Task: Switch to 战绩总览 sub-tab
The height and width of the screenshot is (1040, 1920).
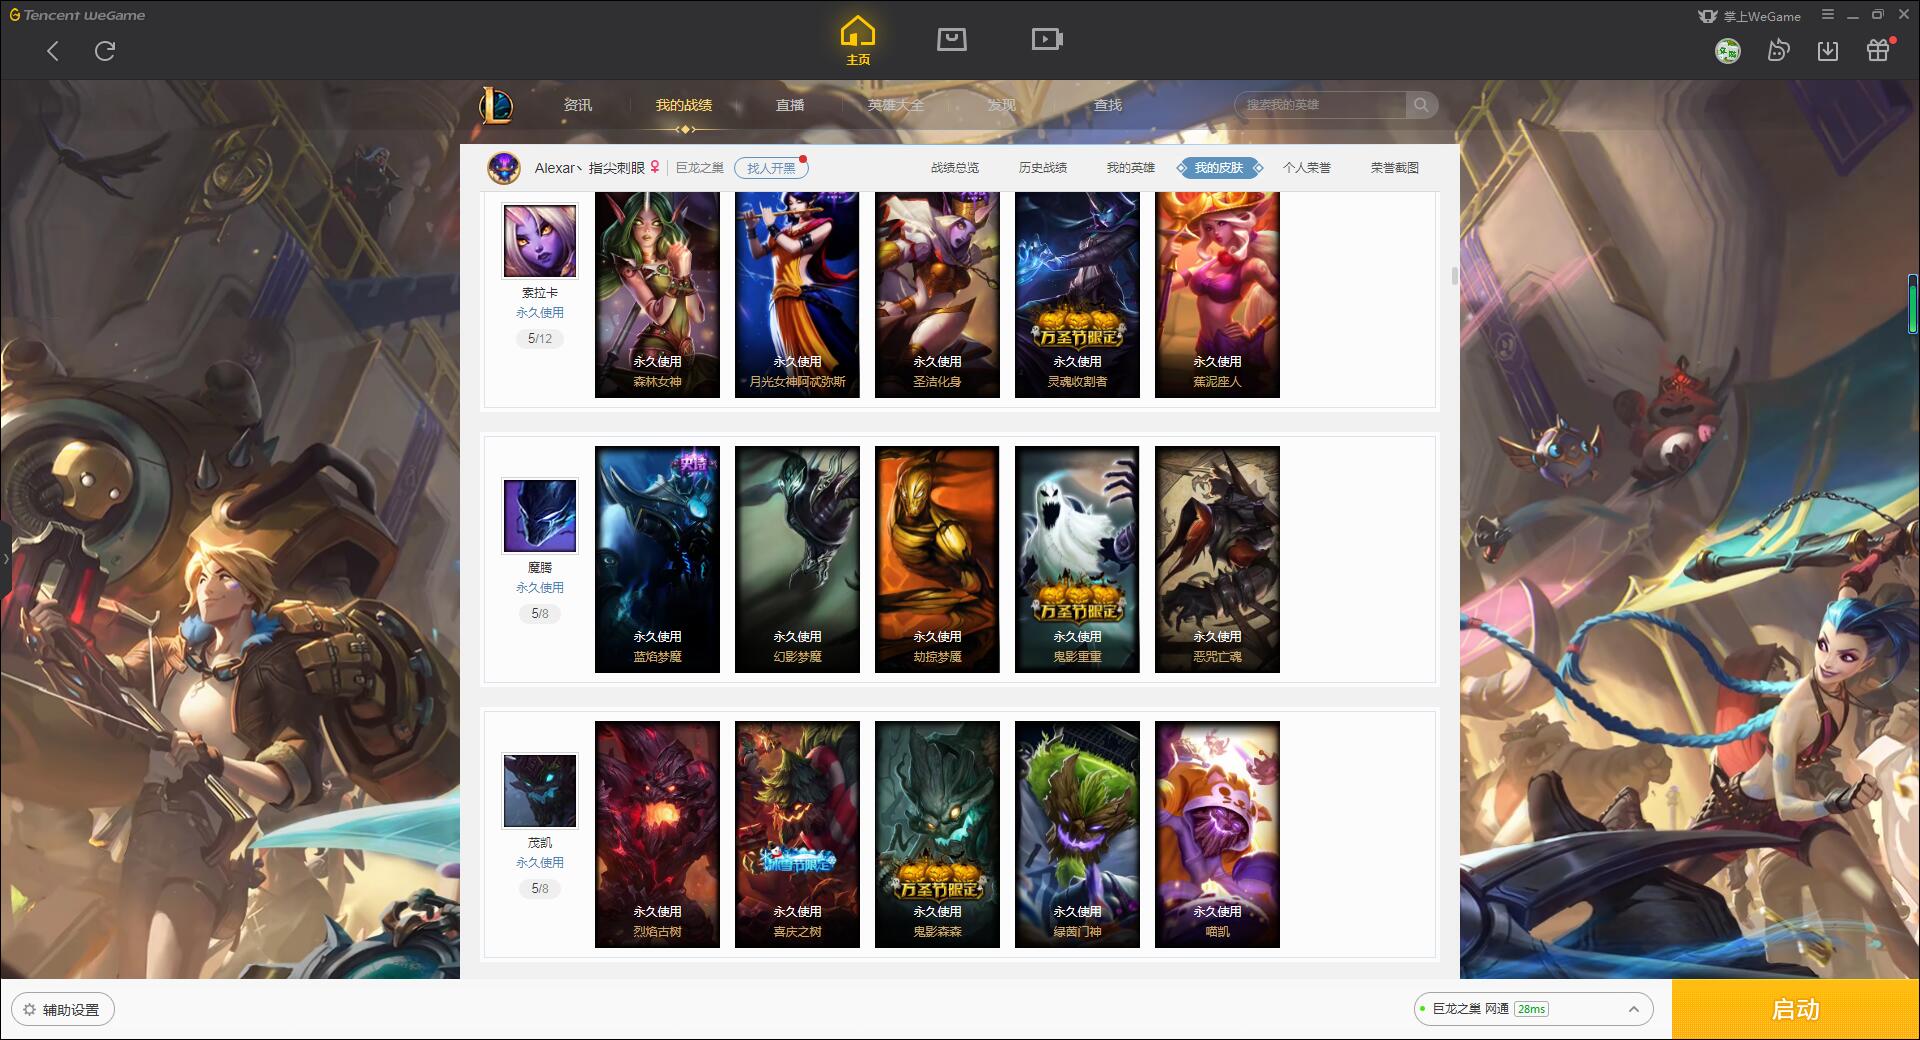Action: coord(955,168)
